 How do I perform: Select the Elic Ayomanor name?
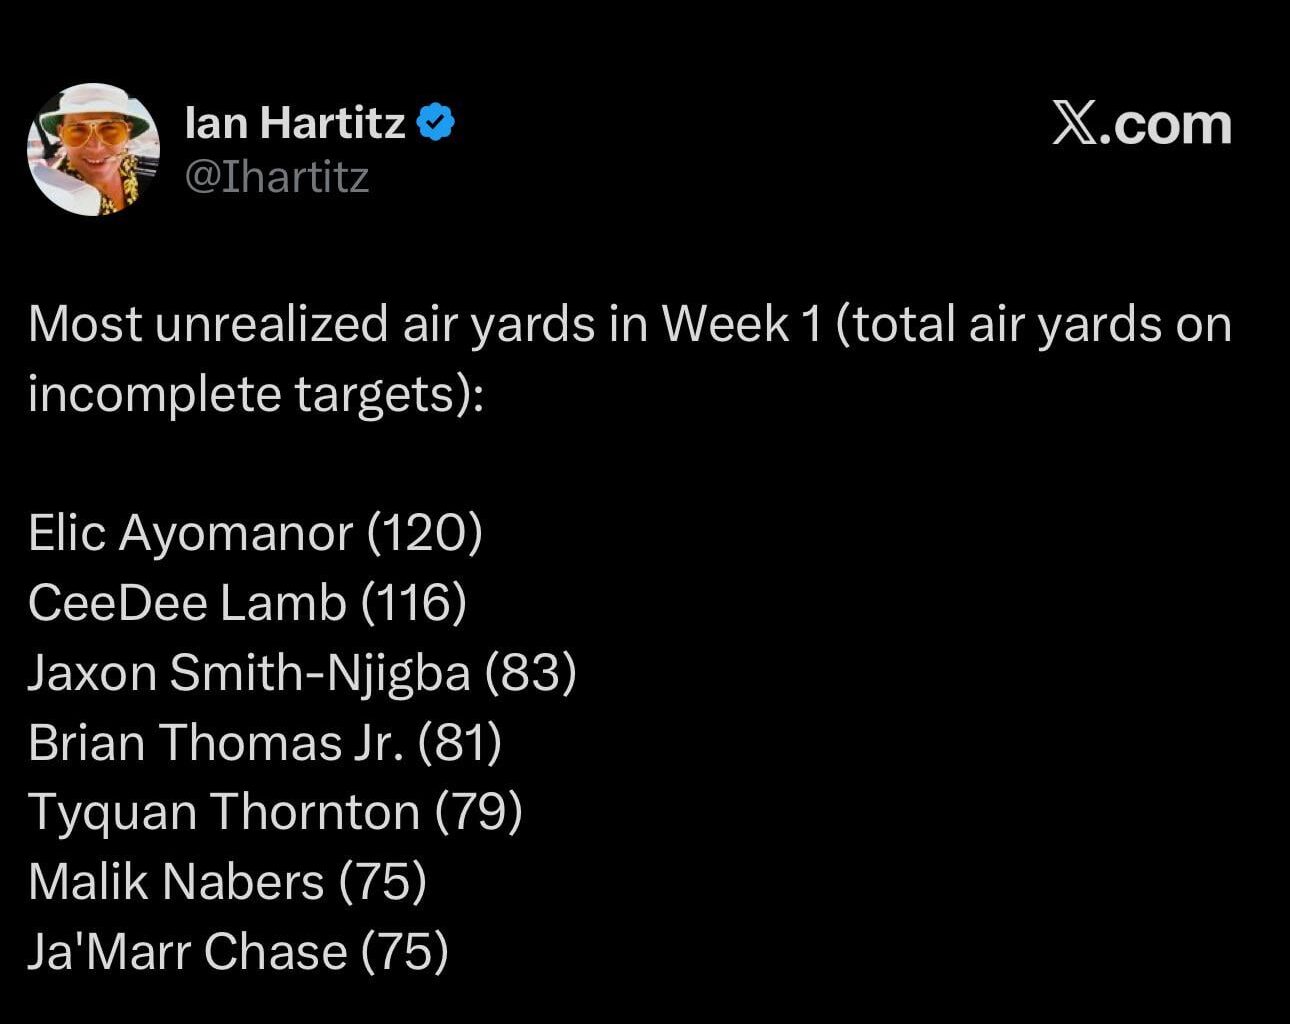point(190,532)
